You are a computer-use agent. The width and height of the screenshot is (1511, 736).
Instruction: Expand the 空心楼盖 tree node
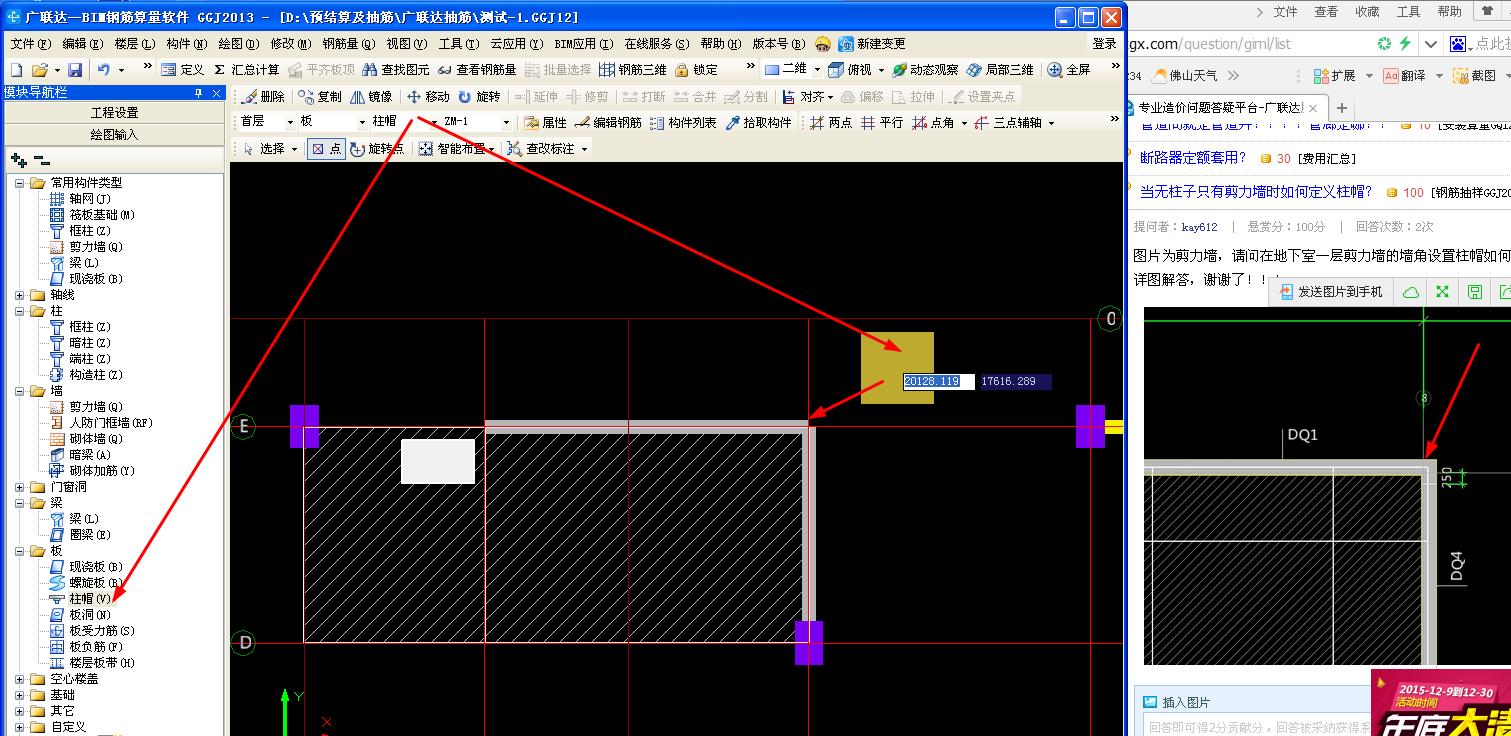point(20,679)
